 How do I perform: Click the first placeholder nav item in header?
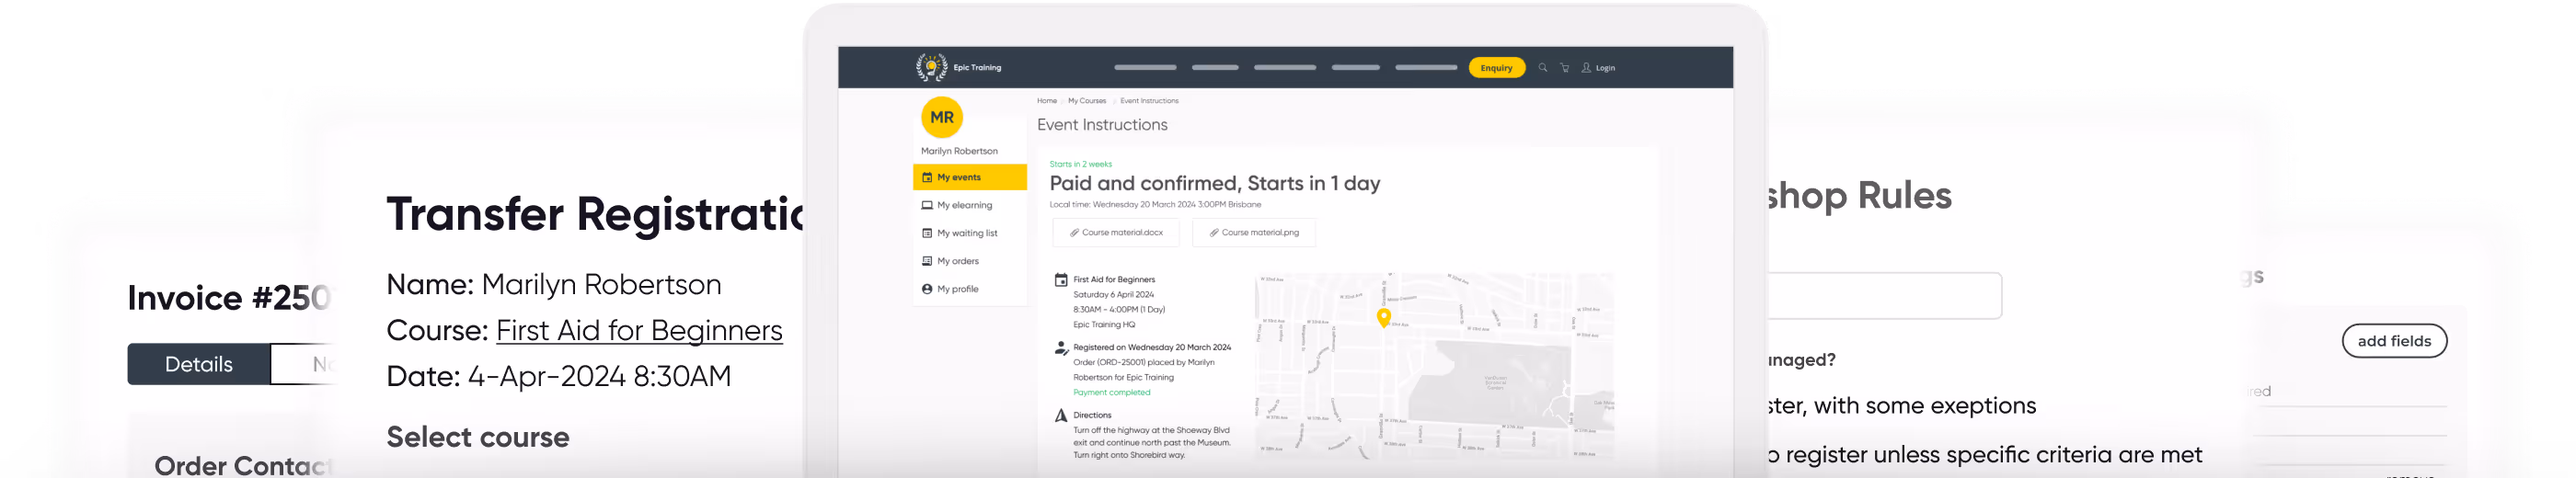coord(1145,68)
